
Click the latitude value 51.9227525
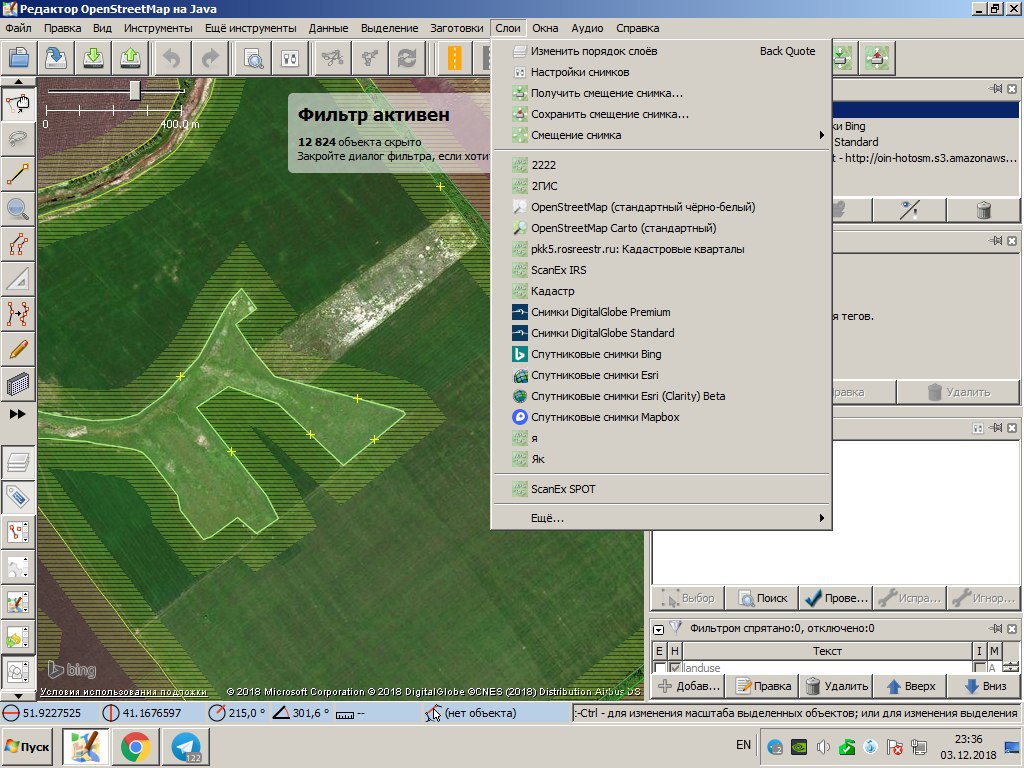click(x=52, y=713)
